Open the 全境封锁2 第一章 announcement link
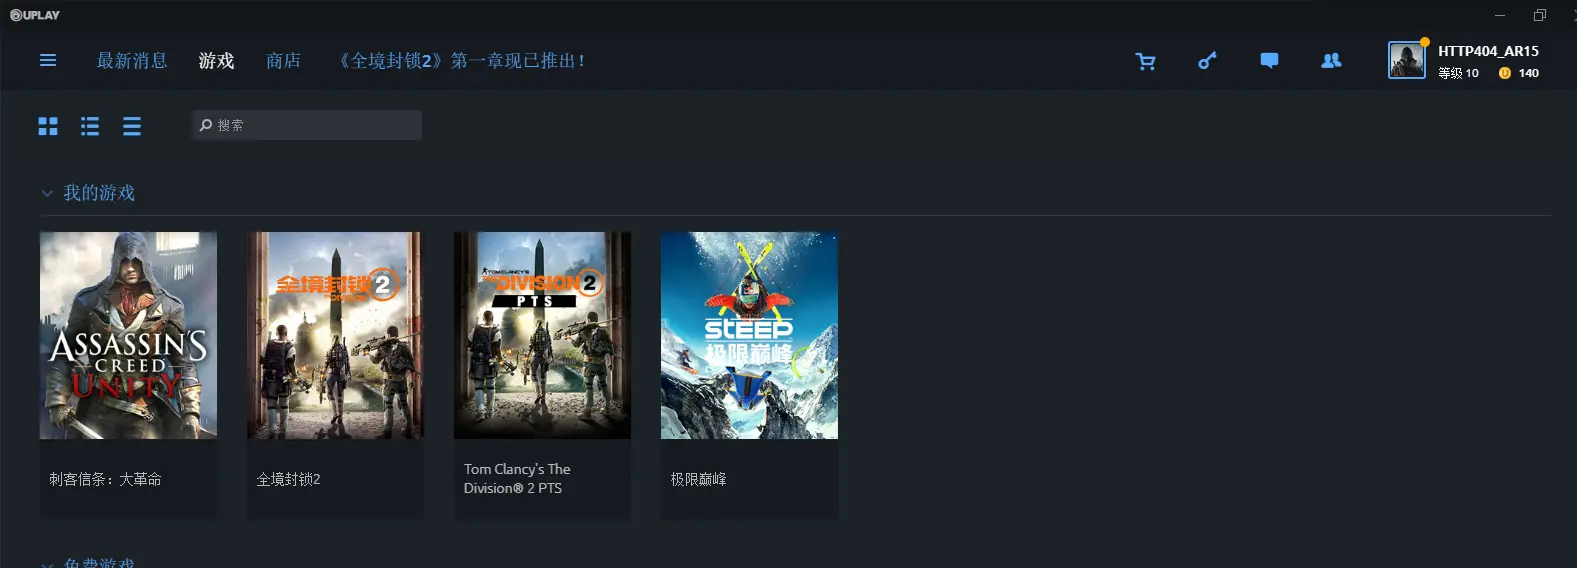This screenshot has width=1577, height=568. pyautogui.click(x=461, y=61)
